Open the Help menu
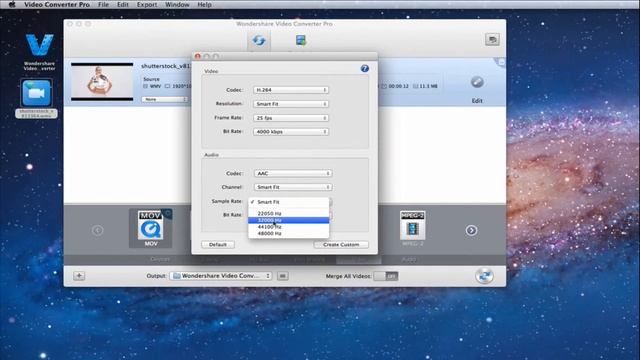Image resolution: width=640 pixels, height=360 pixels. 204,4
